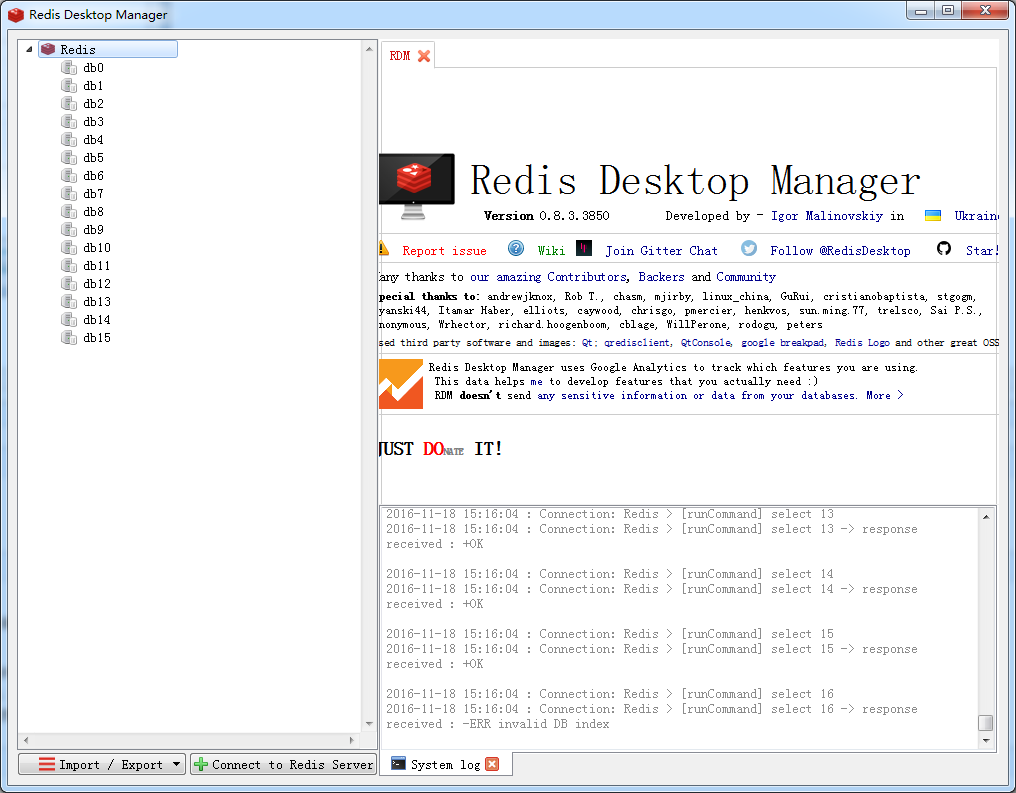Select the db13 tree item label
Screen dimensions: 1016x793
tap(97, 302)
